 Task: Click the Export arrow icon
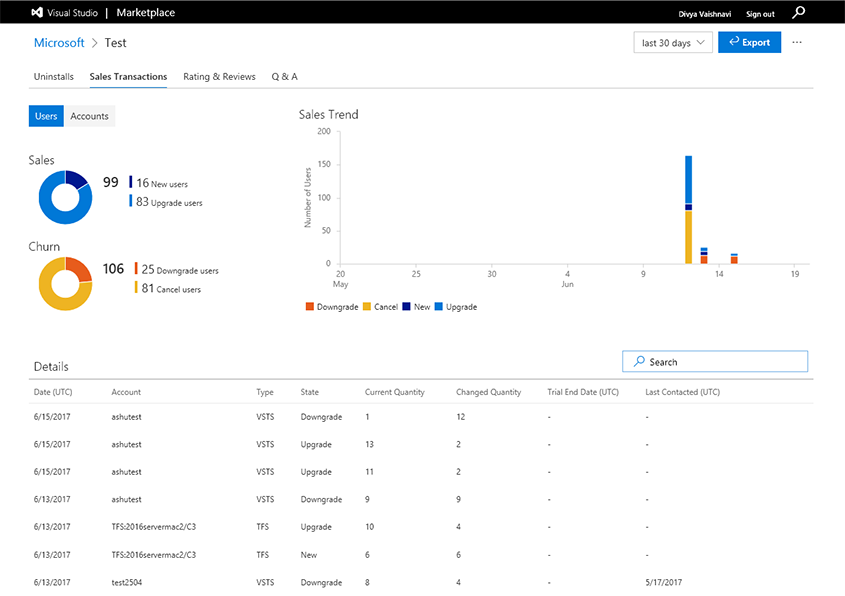click(732, 42)
